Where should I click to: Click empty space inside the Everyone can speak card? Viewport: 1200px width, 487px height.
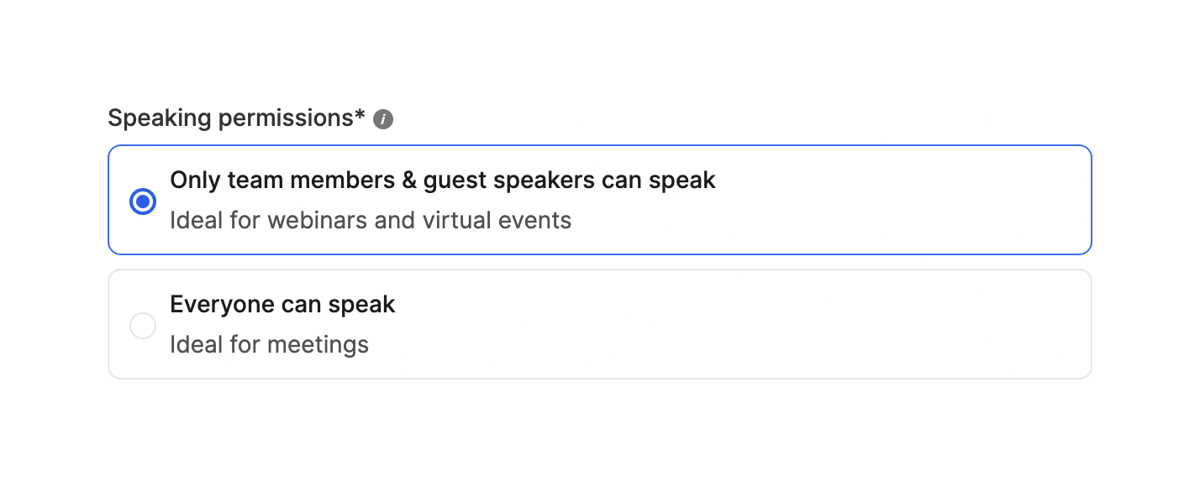[750, 325]
